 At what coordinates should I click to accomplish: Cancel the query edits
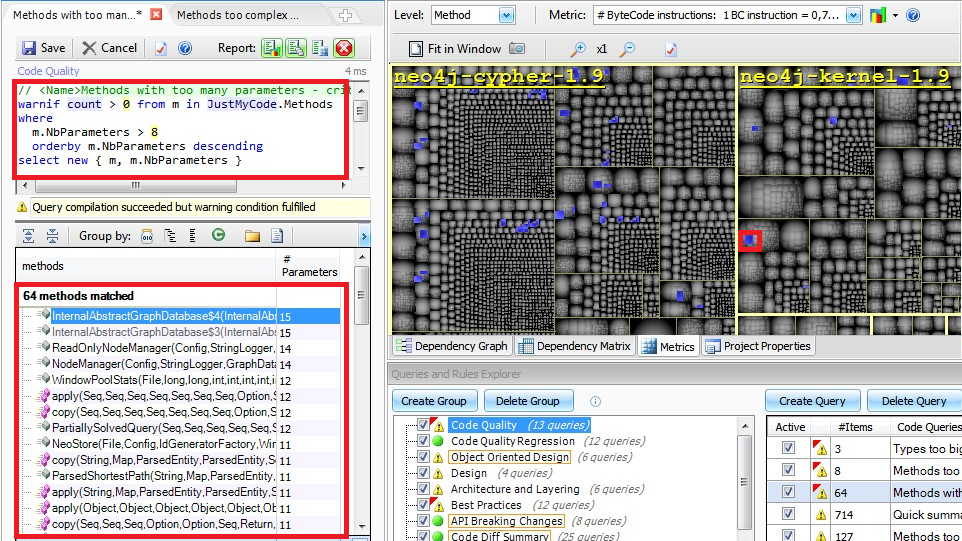click(110, 48)
